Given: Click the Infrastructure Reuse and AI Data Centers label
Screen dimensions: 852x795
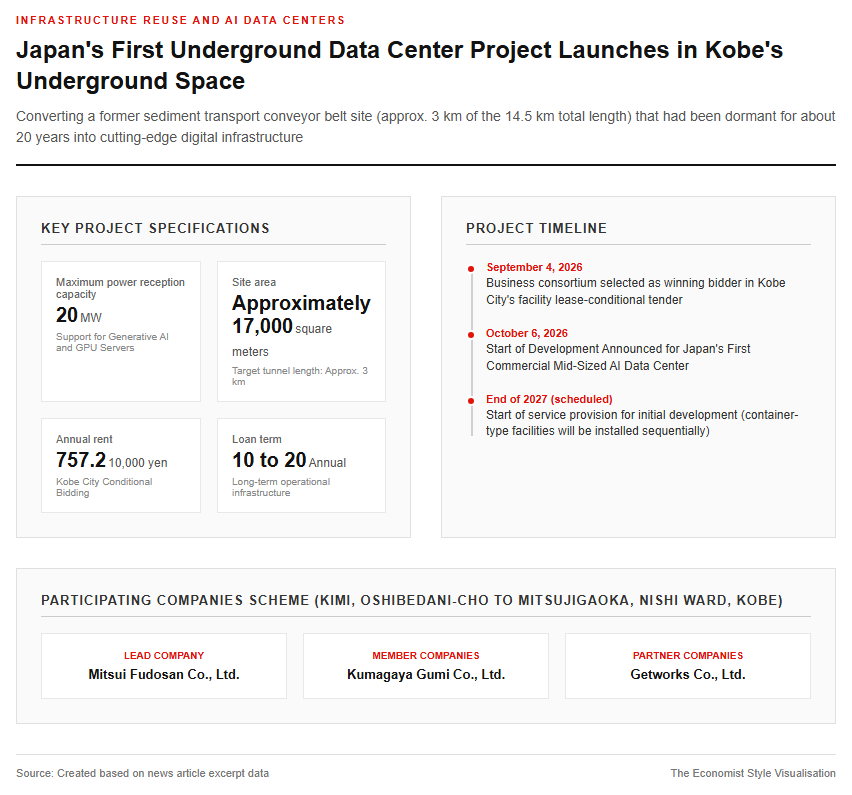Looking at the screenshot, I should click(180, 20).
